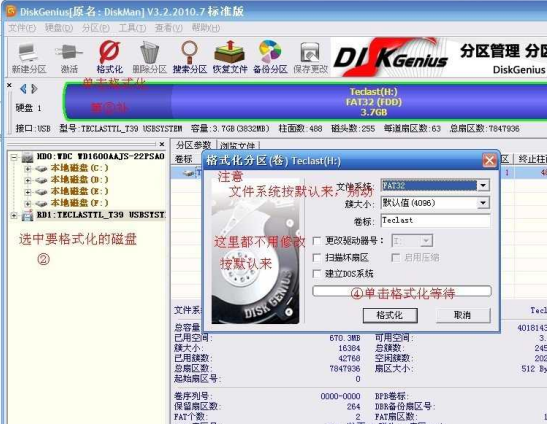
Task: Click the 新建分区 toolbar icon
Action: (29, 58)
